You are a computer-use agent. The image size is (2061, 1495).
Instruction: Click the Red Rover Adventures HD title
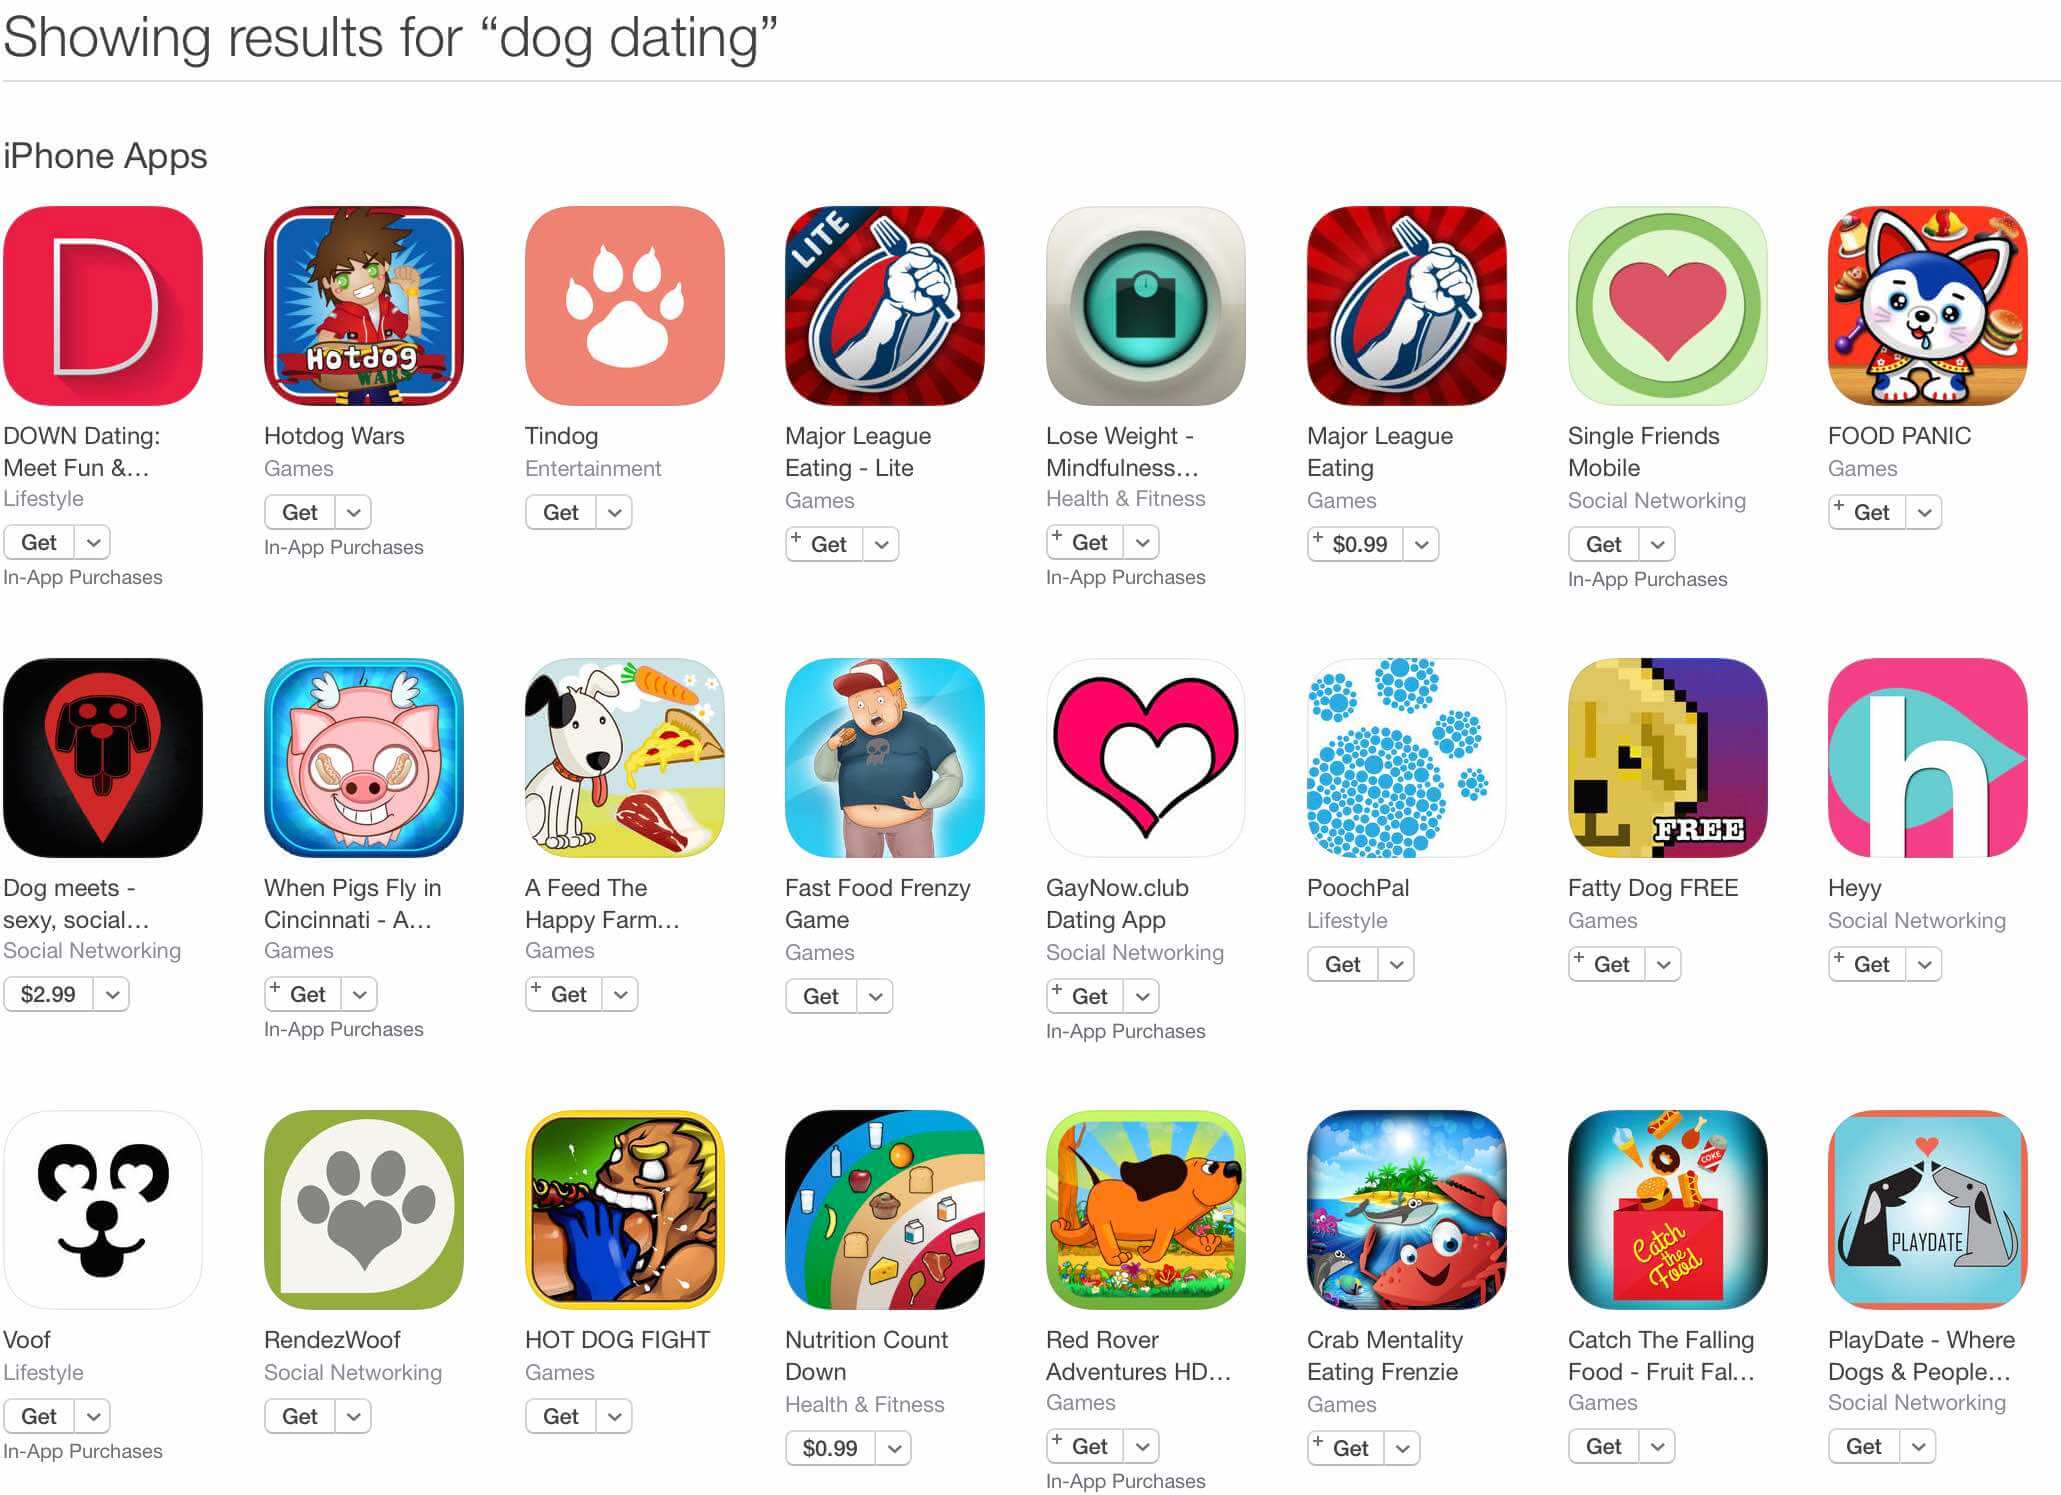(x=1138, y=1356)
